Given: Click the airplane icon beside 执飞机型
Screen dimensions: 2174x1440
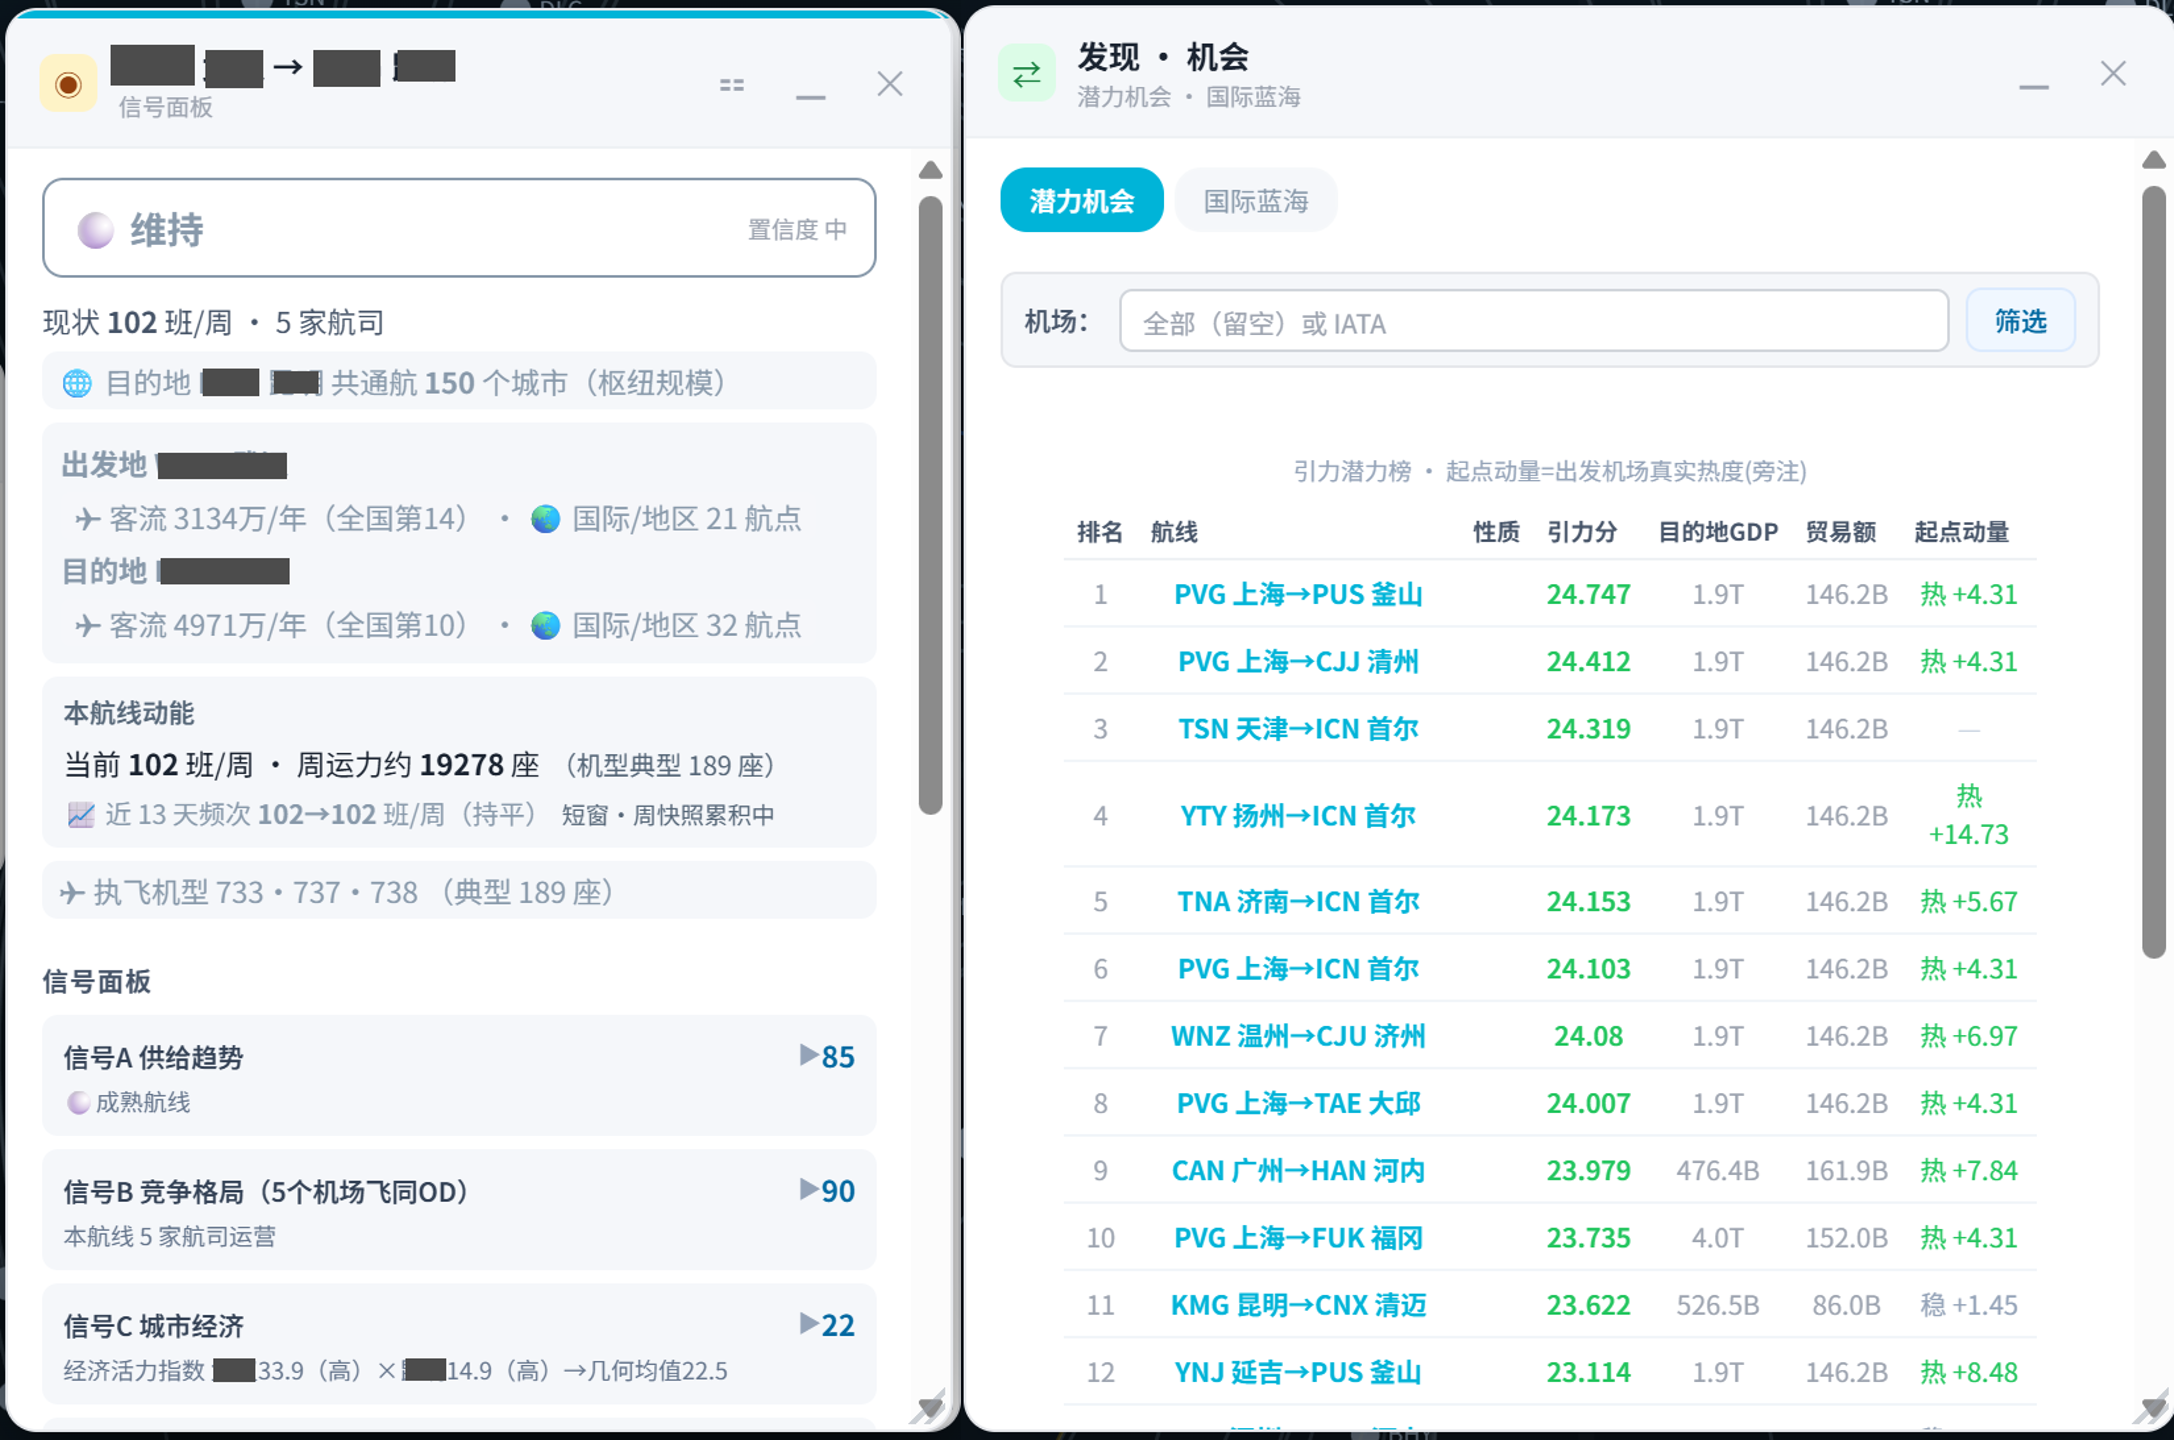Looking at the screenshot, I should (71, 892).
